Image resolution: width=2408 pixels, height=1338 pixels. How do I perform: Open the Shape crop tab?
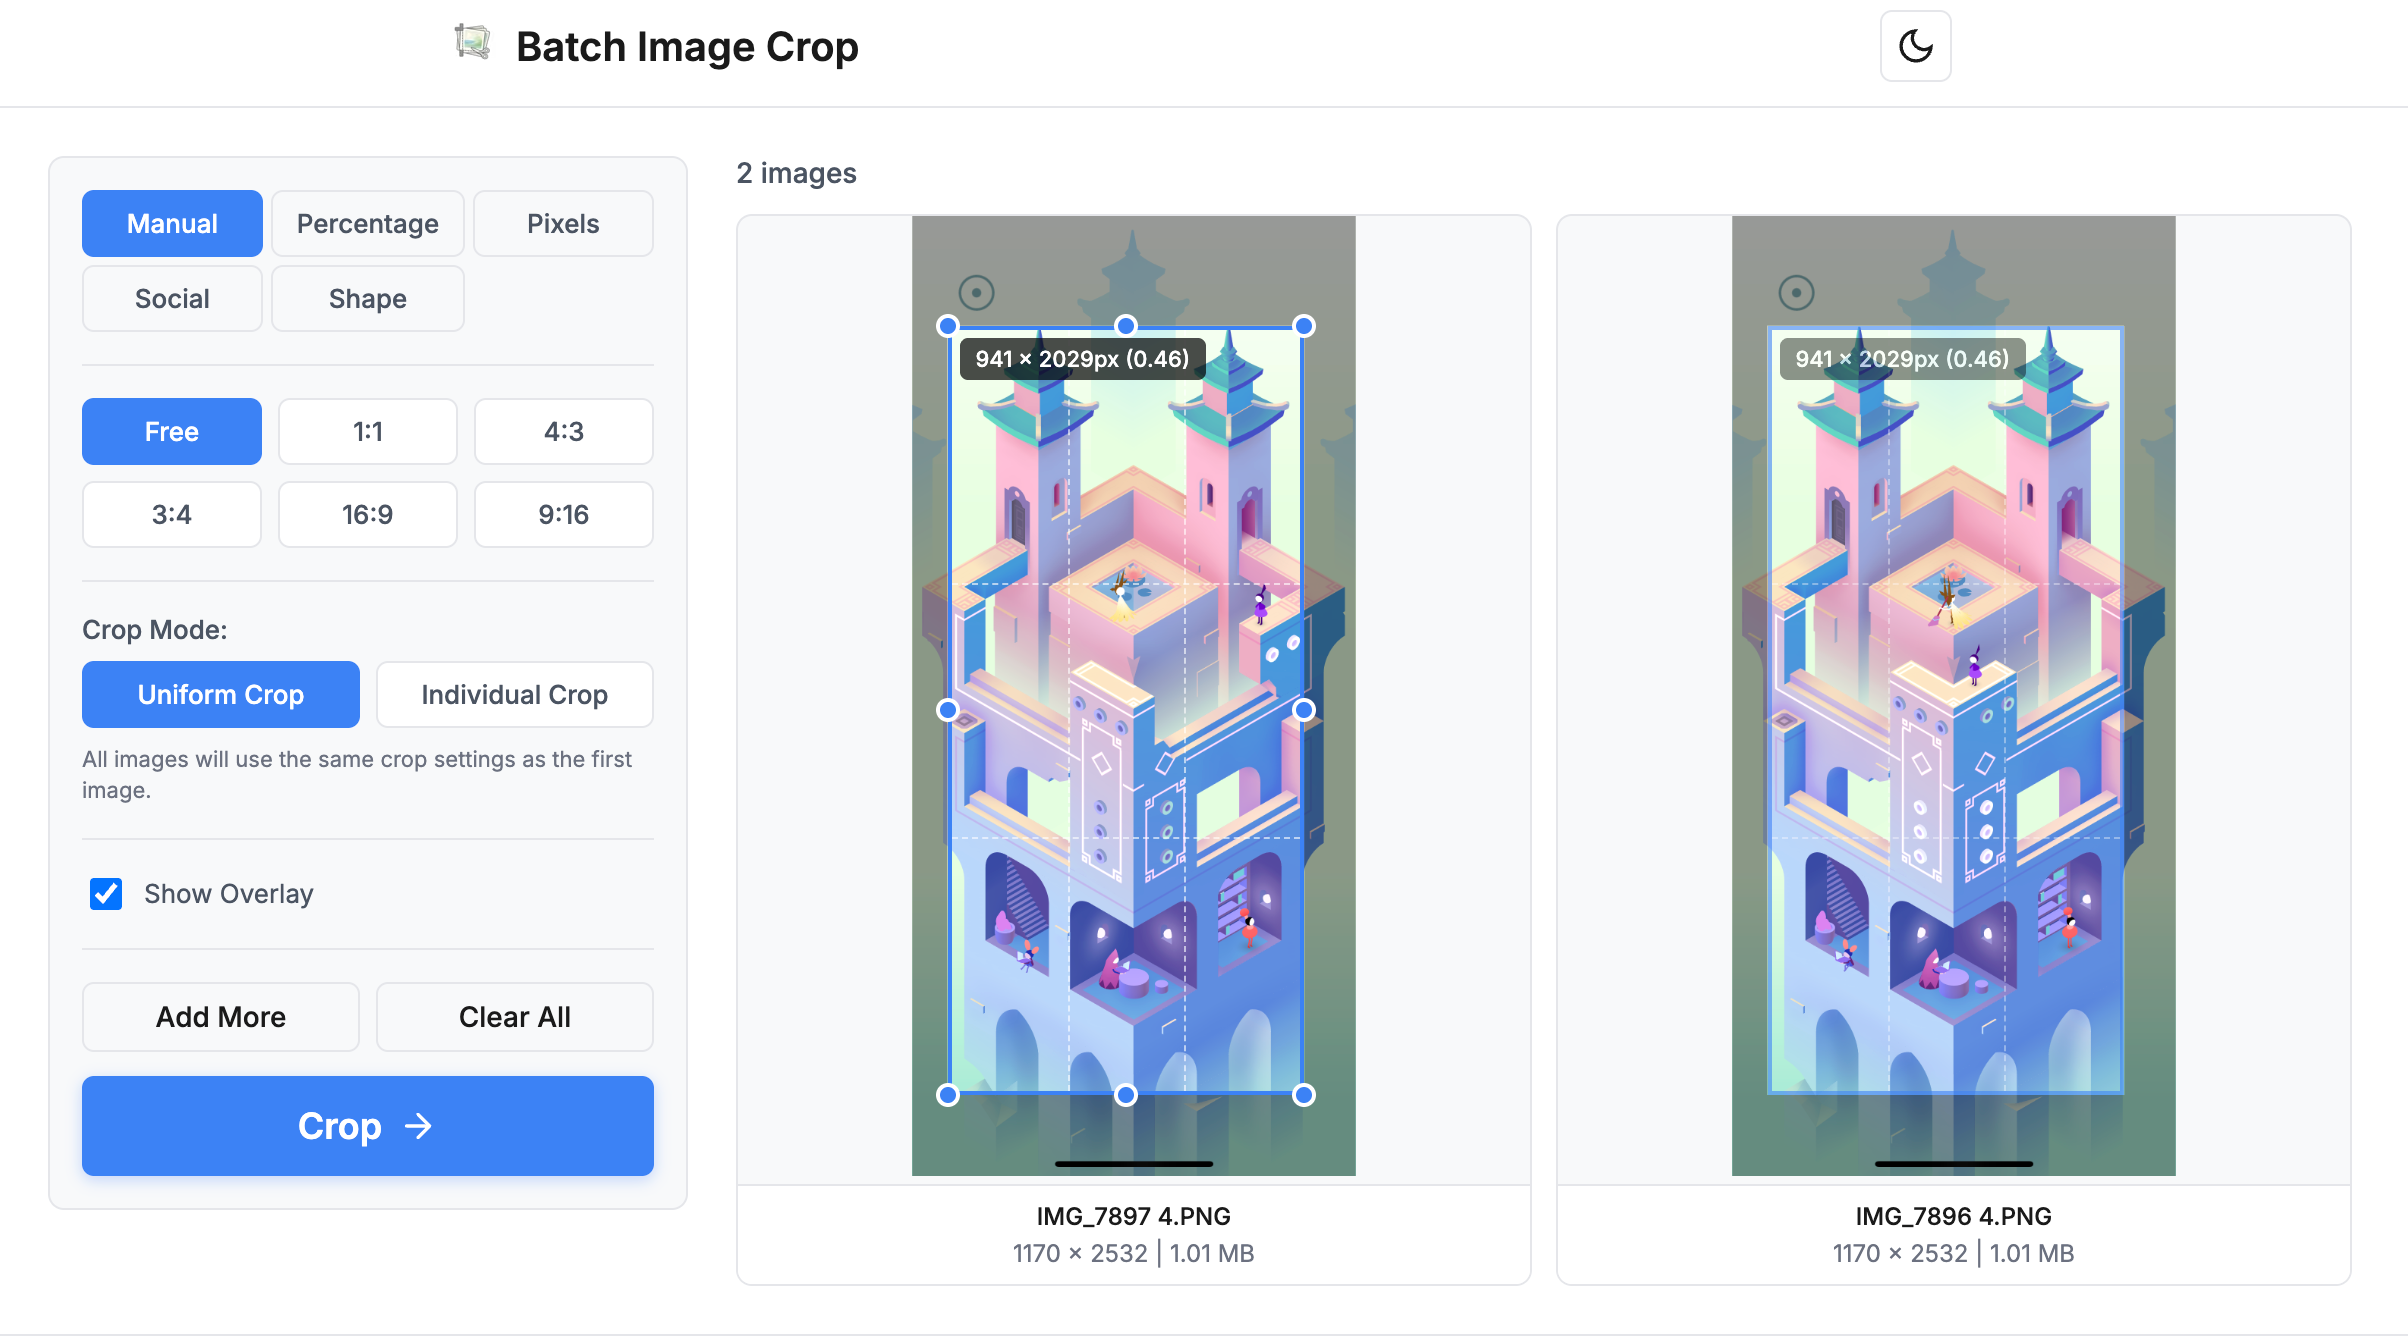pos(367,298)
